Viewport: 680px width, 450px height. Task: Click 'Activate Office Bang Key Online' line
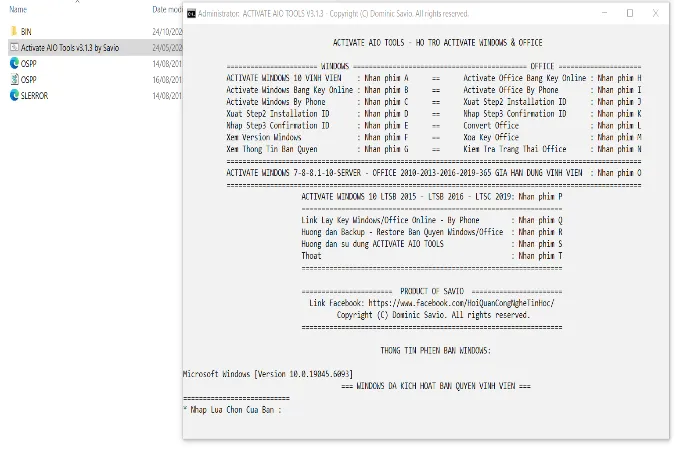552,78
